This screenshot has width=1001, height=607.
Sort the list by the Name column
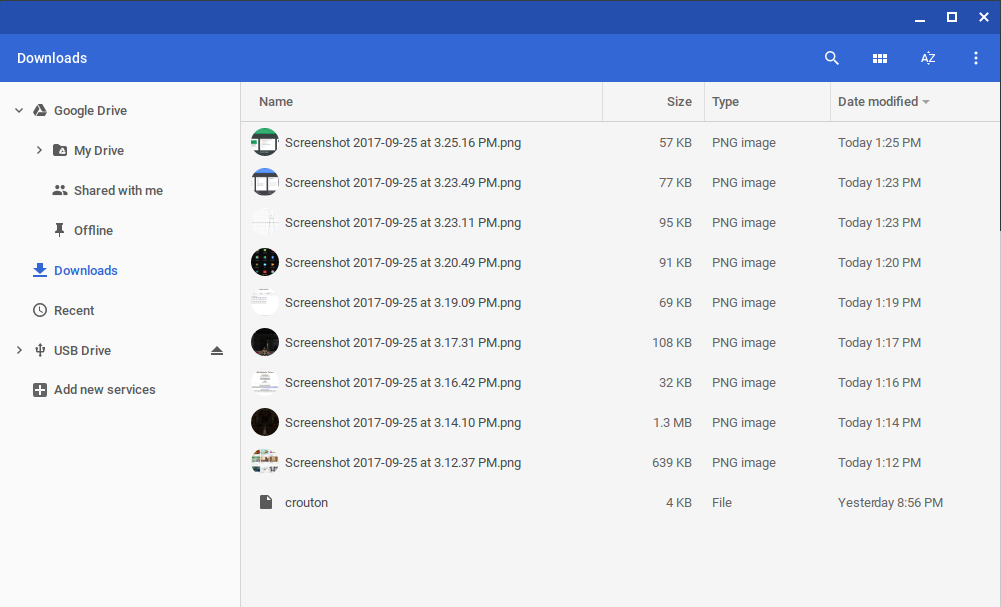tap(276, 101)
